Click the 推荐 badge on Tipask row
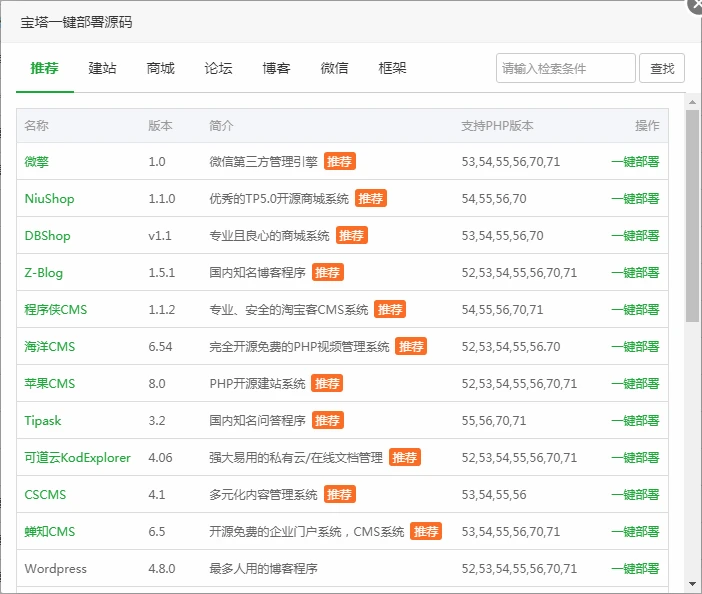Image resolution: width=702 pixels, height=594 pixels. 328,420
